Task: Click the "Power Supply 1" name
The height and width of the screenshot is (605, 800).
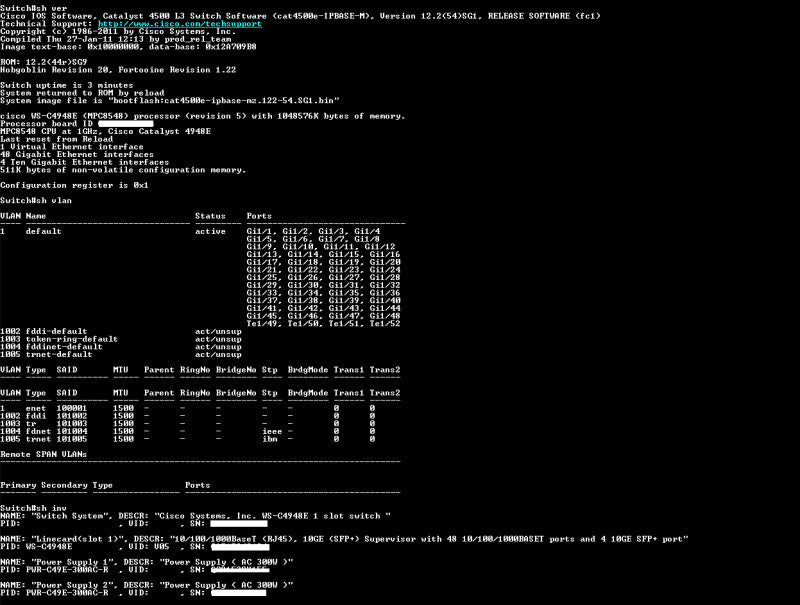Action: point(72,562)
